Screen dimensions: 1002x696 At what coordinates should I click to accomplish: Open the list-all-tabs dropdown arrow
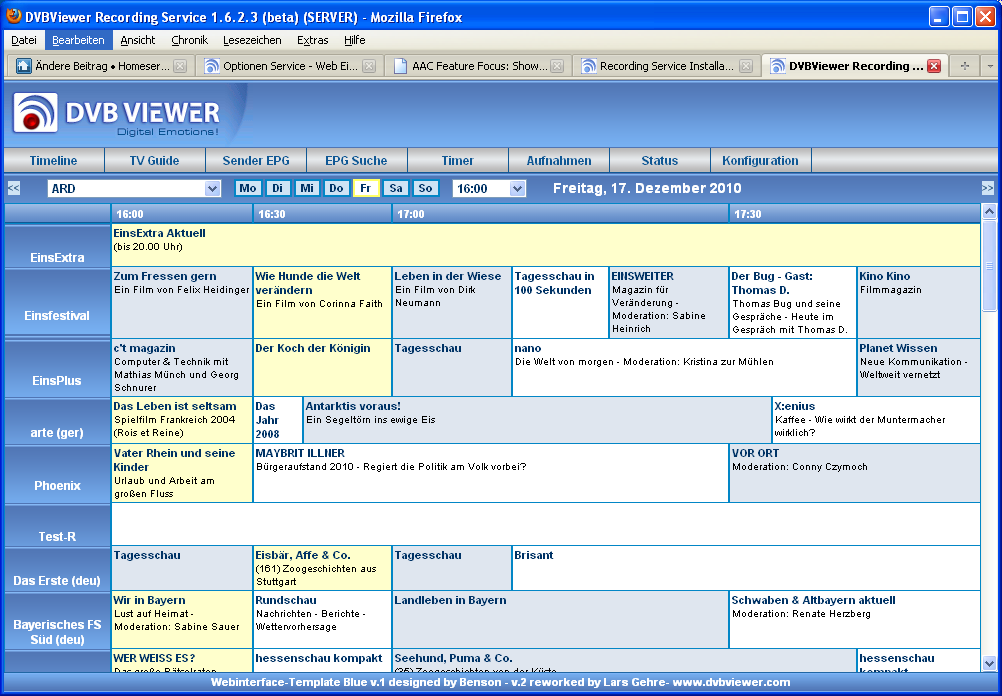[990, 66]
